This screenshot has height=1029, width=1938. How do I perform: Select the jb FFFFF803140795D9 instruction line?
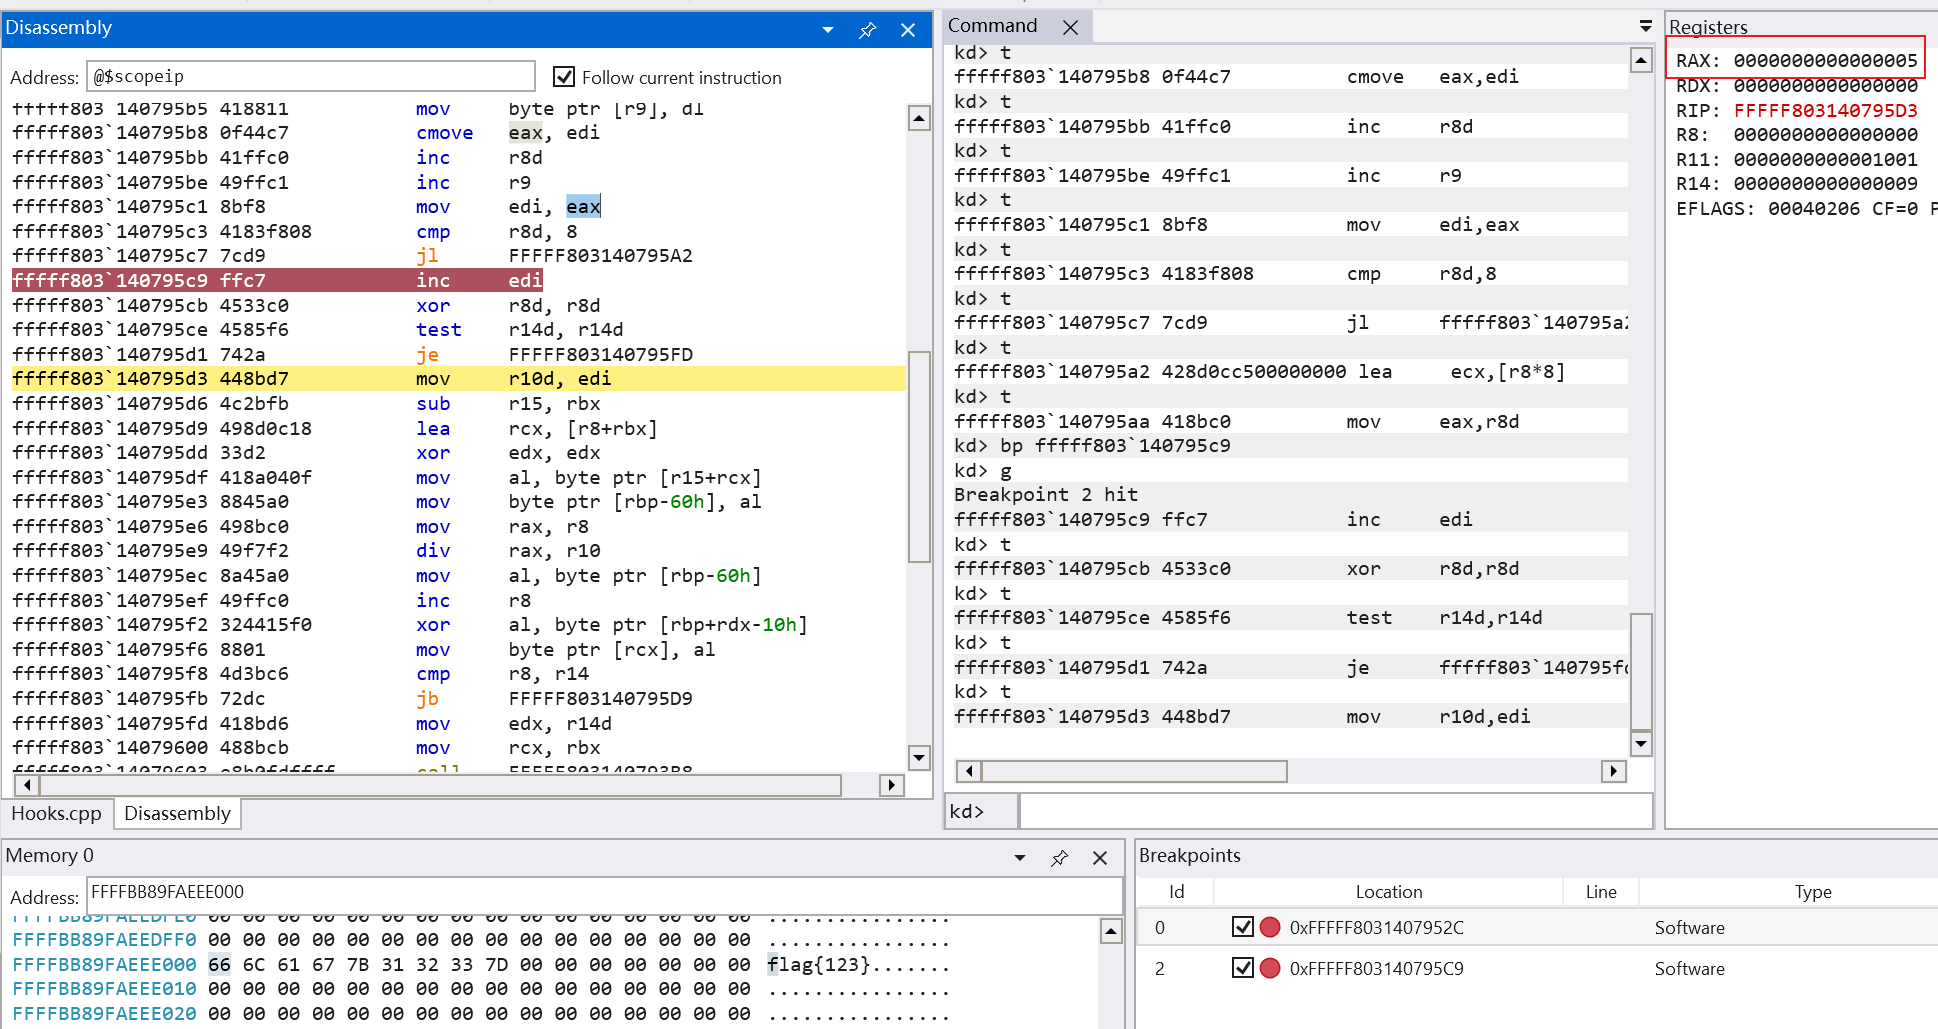pyautogui.click(x=458, y=698)
